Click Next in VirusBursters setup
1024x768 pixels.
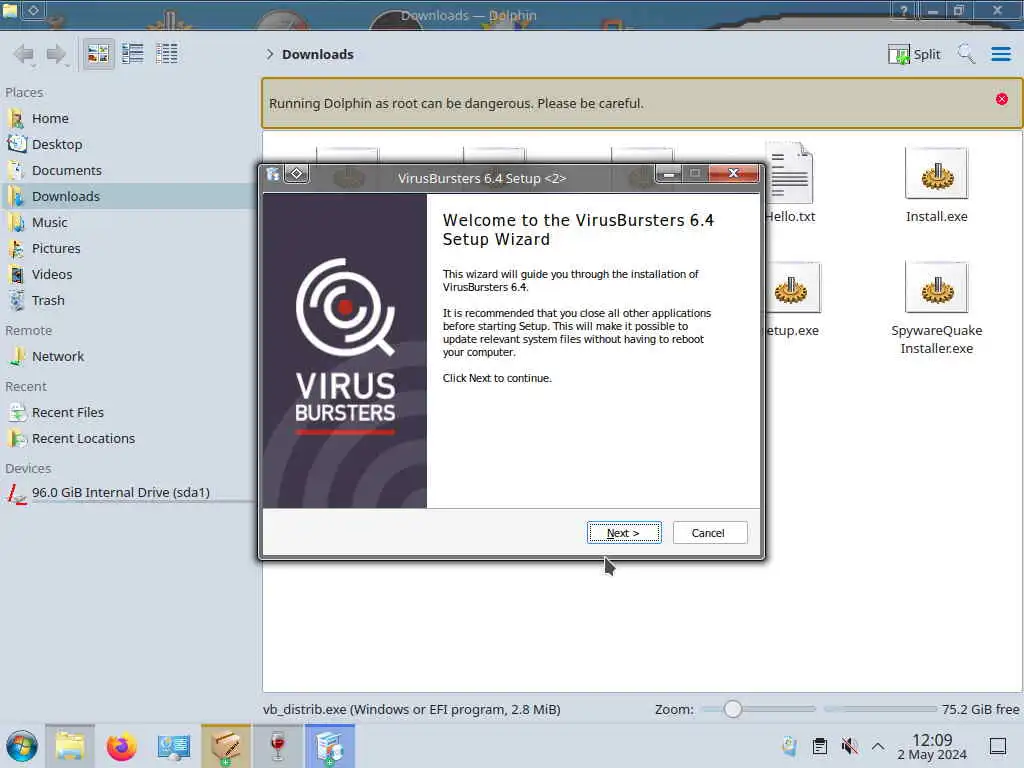tap(624, 533)
